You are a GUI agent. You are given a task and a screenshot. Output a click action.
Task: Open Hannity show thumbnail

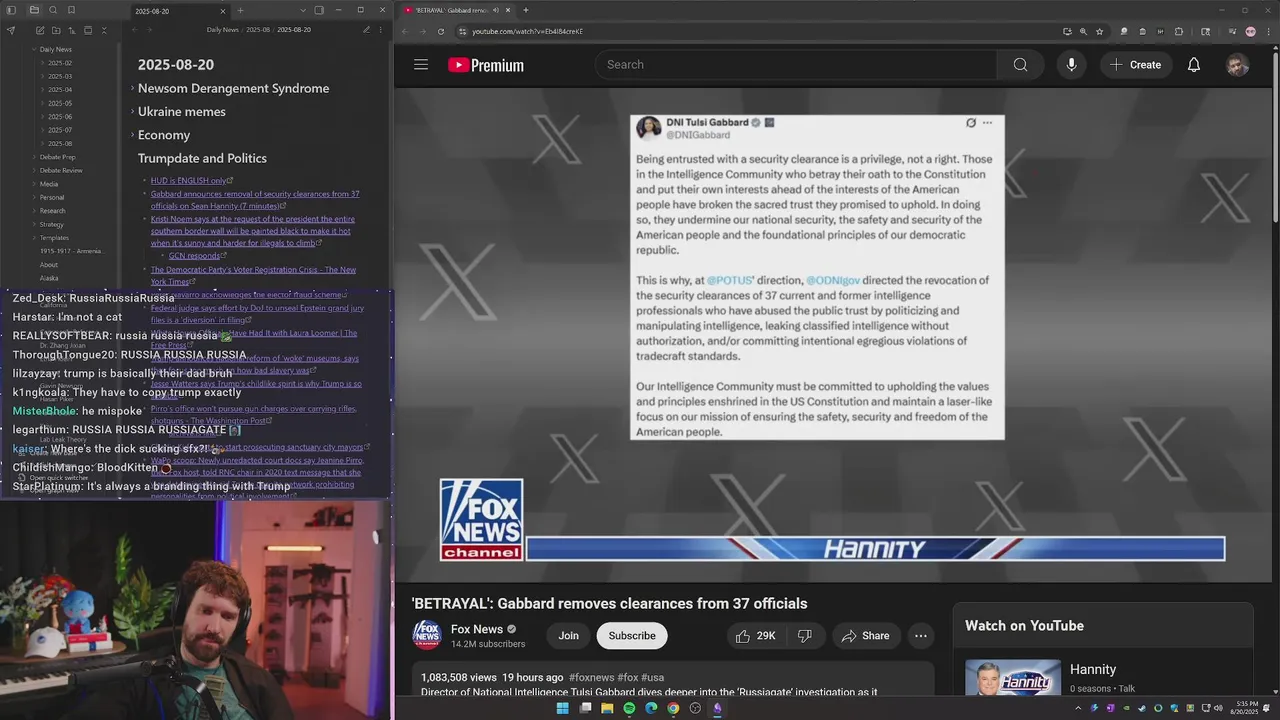point(1013,677)
